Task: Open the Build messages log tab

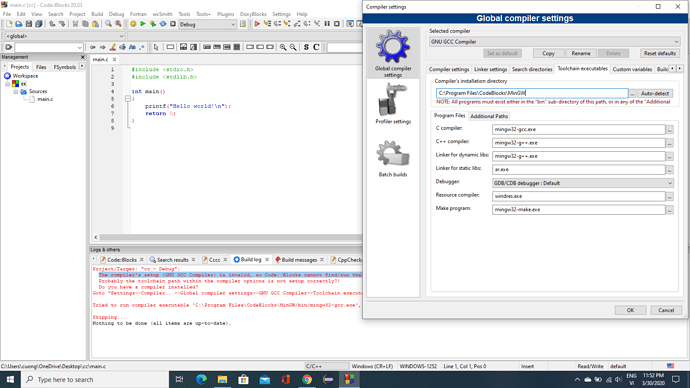Action: point(299,260)
